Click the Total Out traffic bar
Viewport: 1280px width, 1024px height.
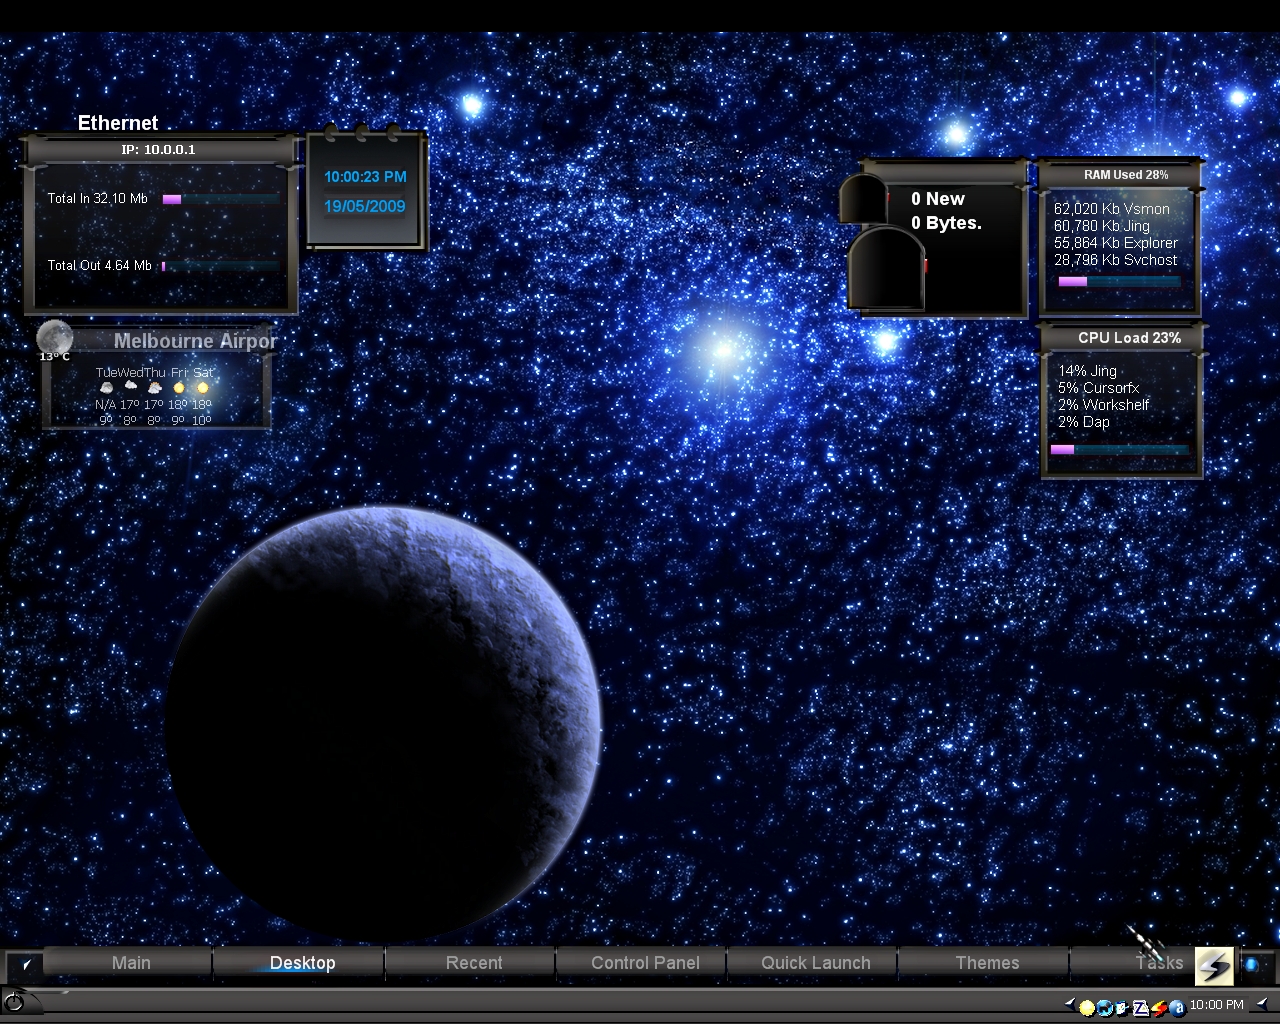(221, 266)
